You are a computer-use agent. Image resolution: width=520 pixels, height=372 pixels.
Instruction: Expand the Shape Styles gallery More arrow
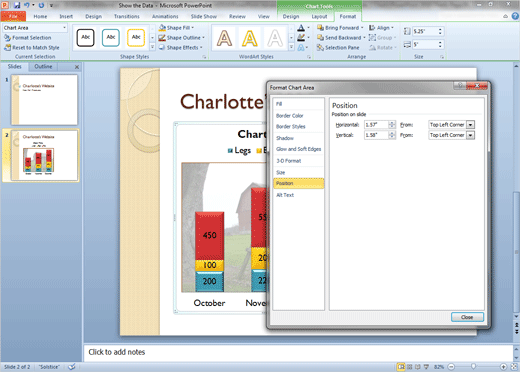152,47
